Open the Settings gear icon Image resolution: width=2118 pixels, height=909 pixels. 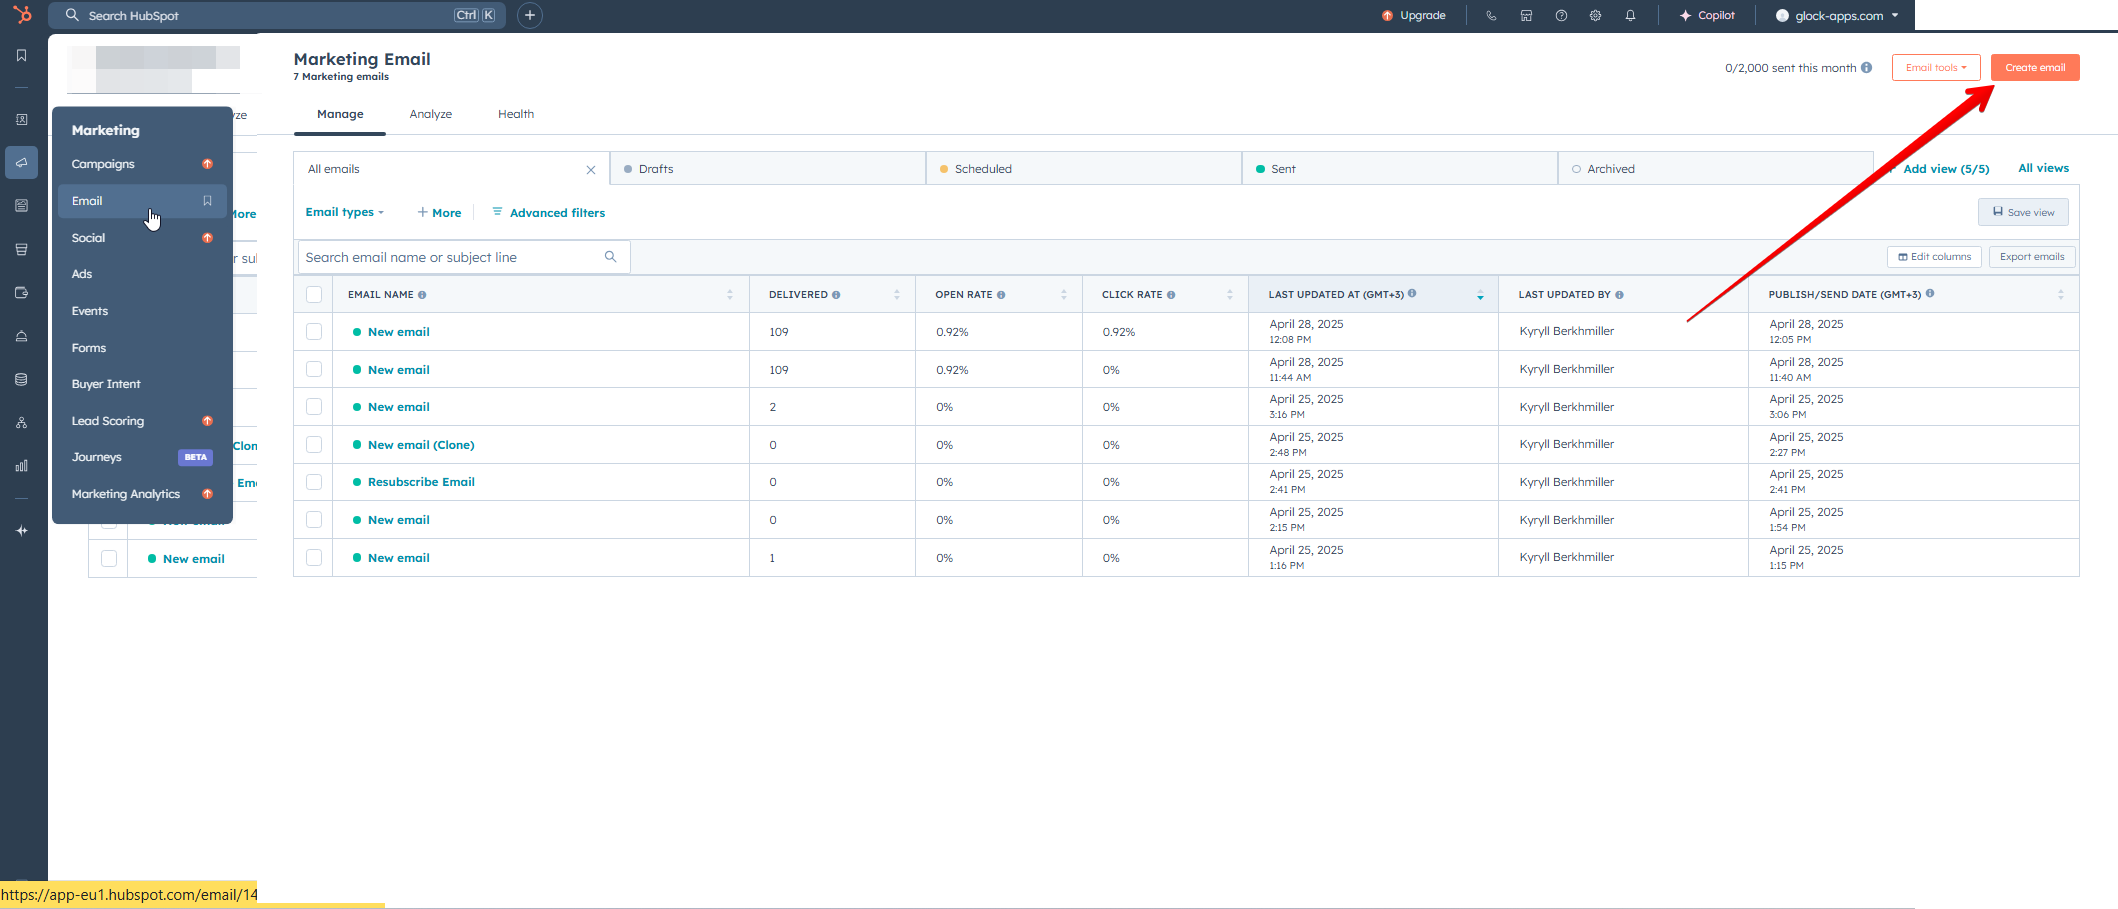[1595, 15]
